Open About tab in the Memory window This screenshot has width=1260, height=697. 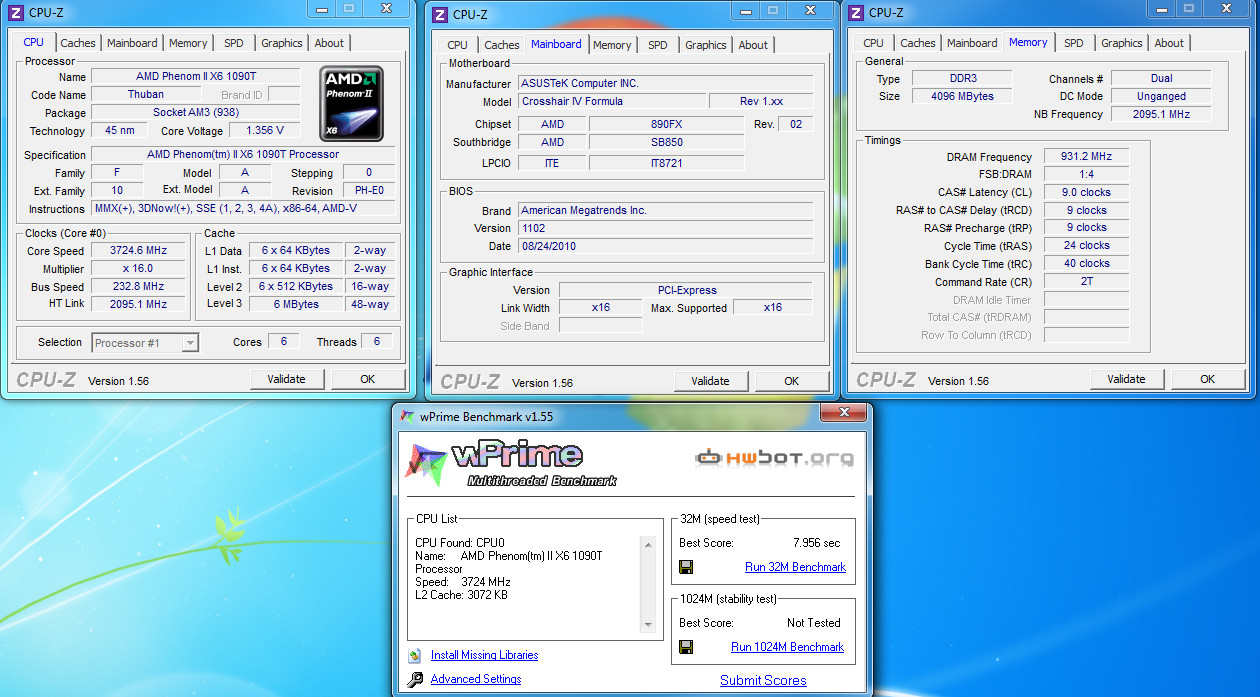(x=1169, y=43)
